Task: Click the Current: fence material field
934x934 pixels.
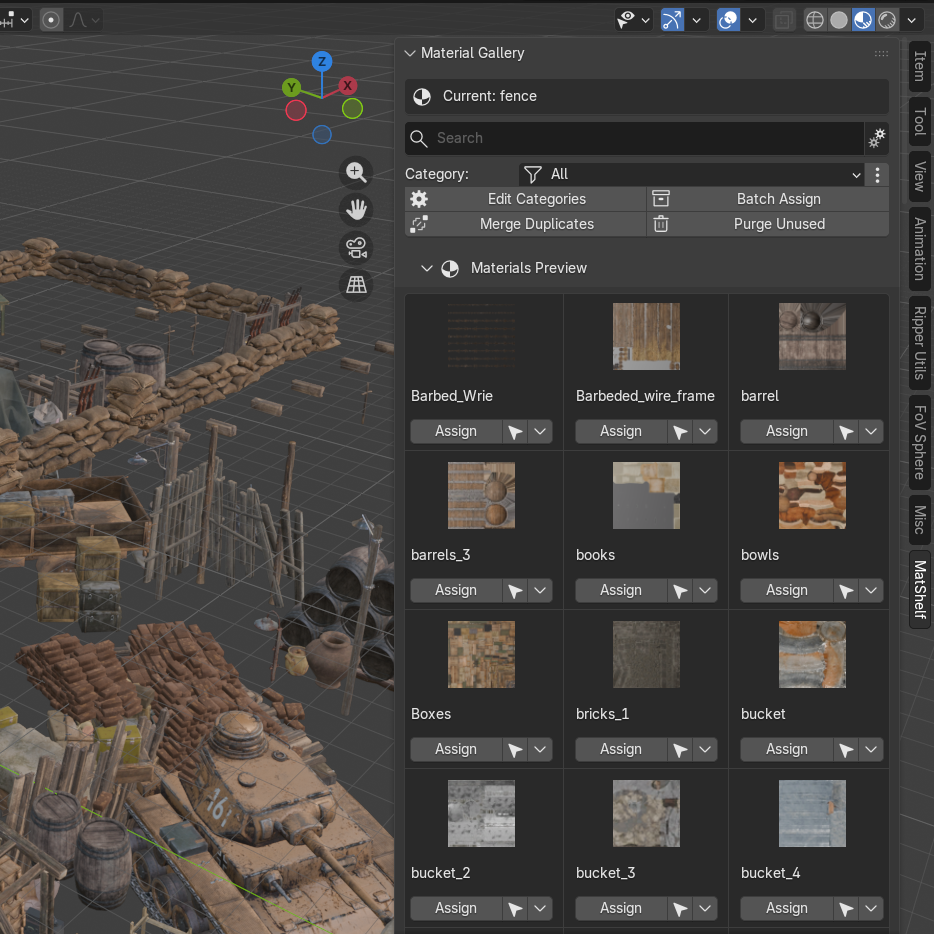Action: click(647, 96)
